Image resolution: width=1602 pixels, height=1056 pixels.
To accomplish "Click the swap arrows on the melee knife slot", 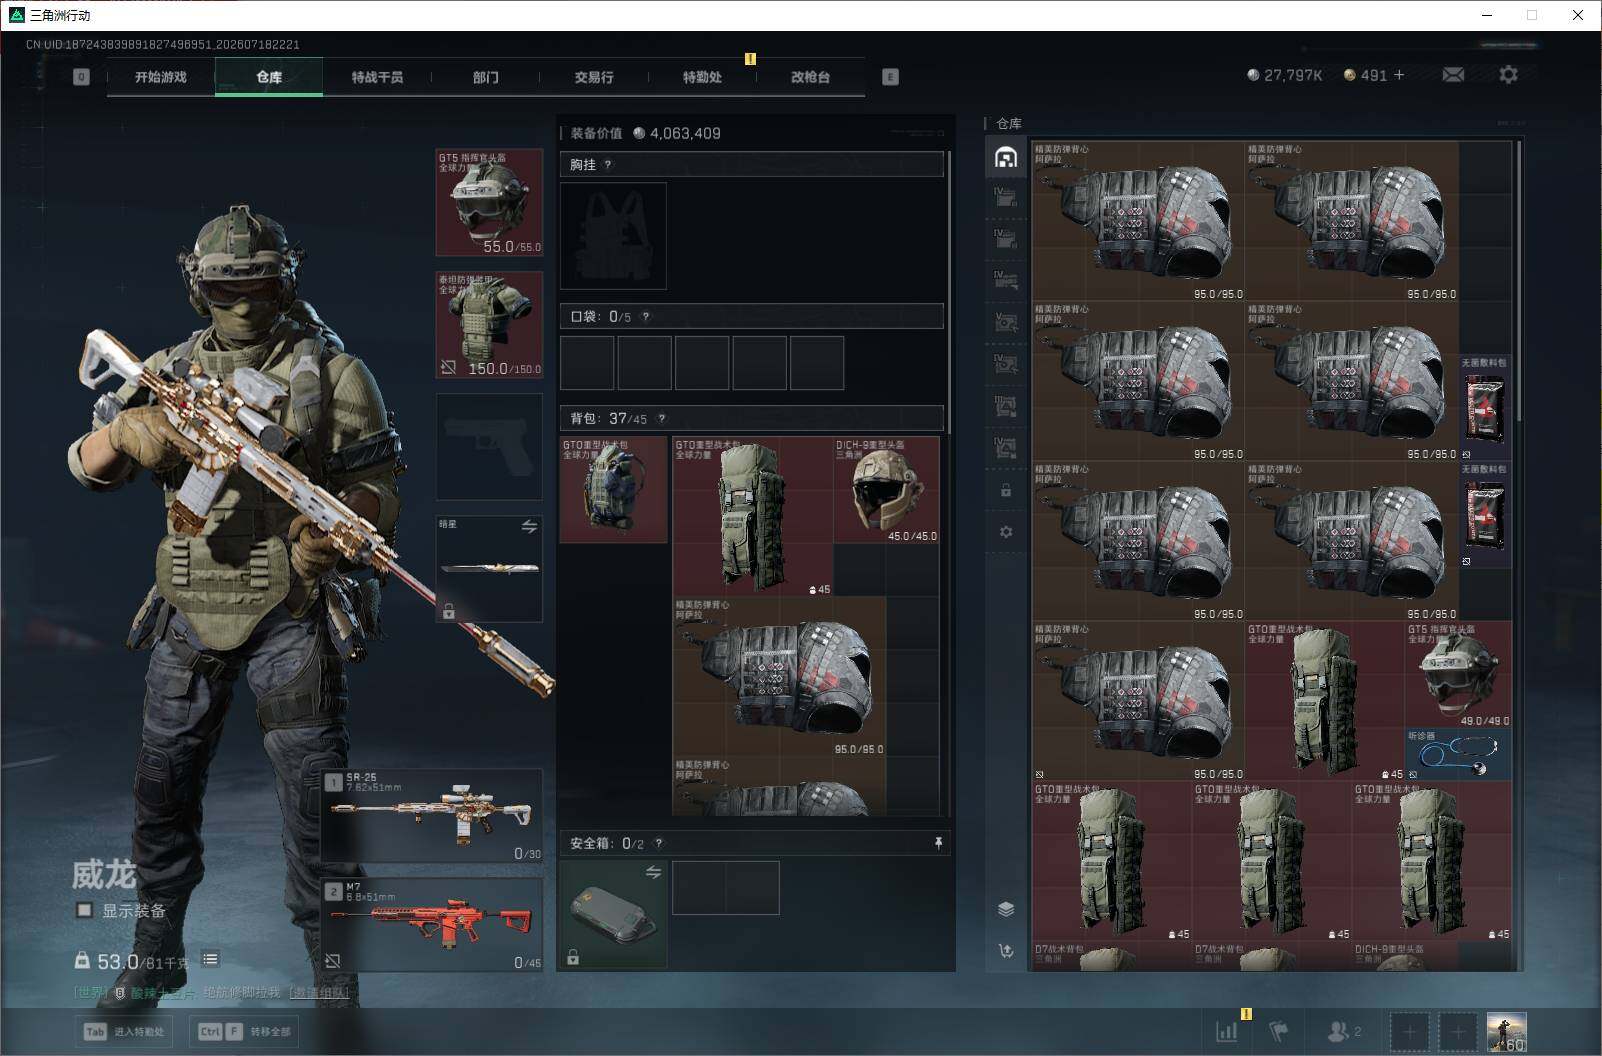I will click(529, 527).
